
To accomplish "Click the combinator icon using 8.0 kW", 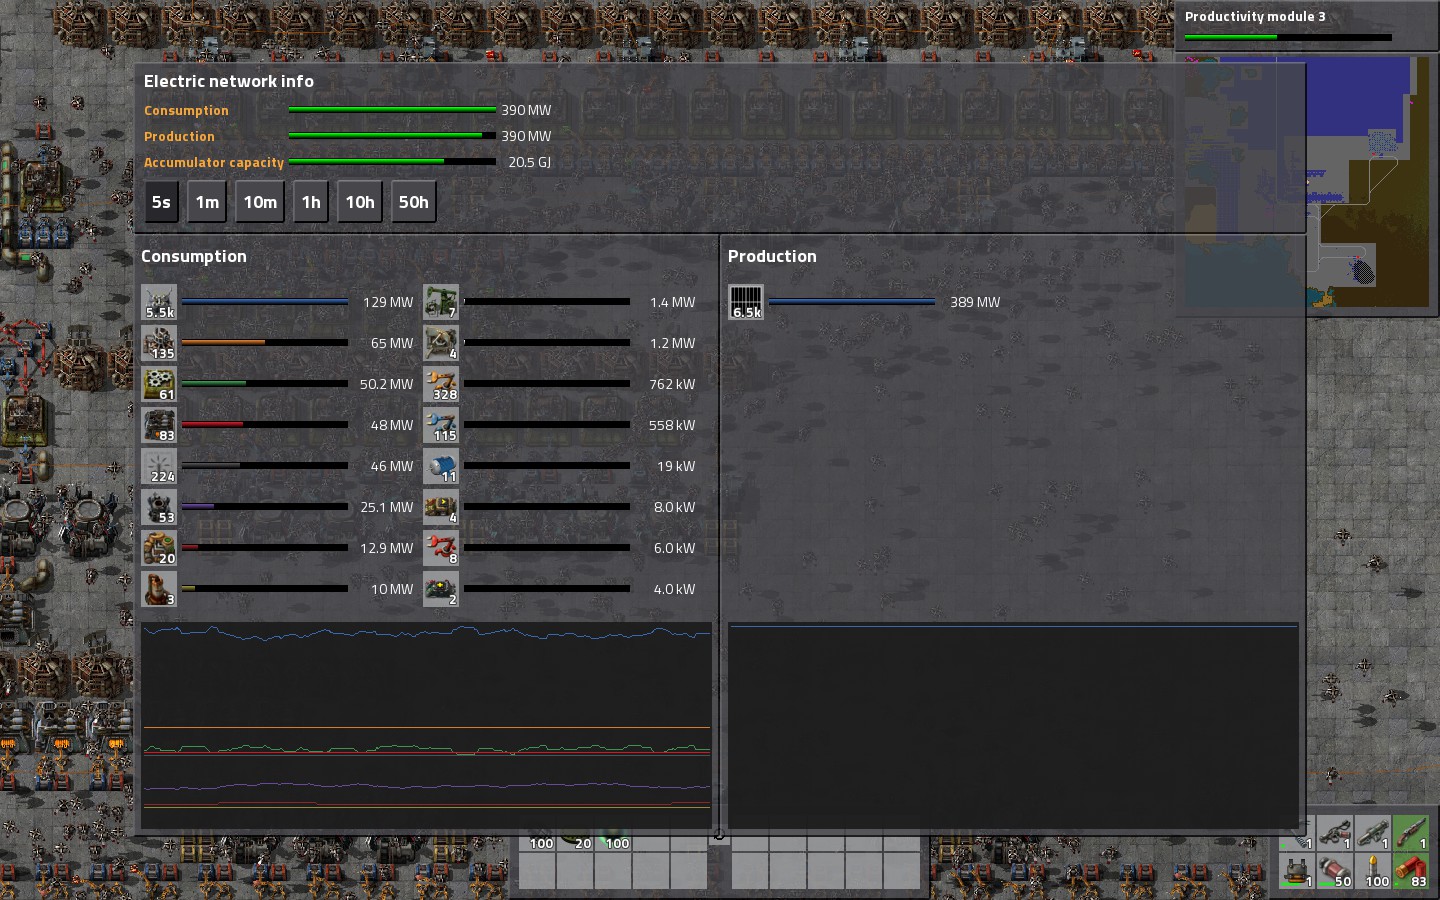I will pos(441,507).
